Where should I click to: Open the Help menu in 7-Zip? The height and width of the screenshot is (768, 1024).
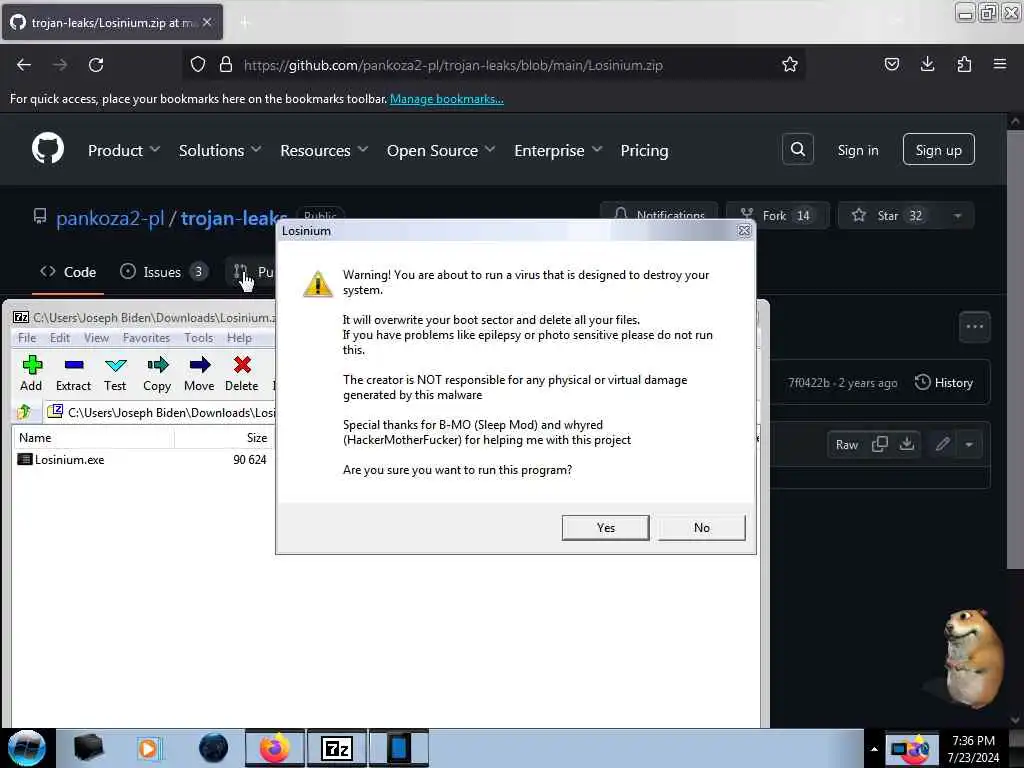pos(239,338)
